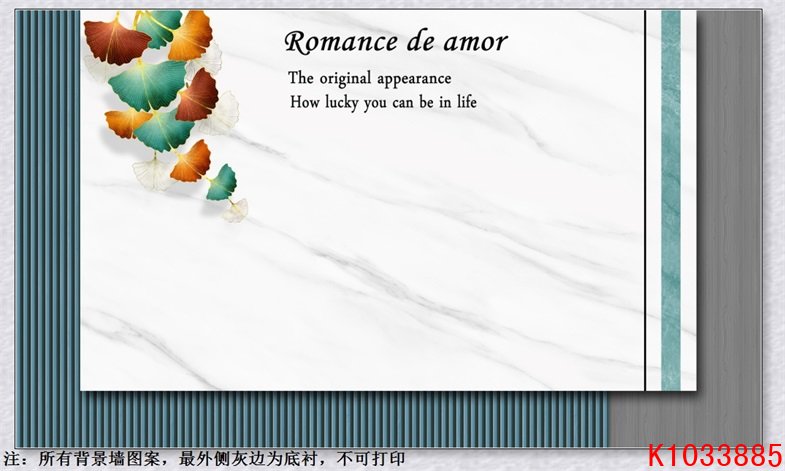Click the 'The original appearance' text line
Viewport: 785px width, 471px height.
[x=369, y=78]
